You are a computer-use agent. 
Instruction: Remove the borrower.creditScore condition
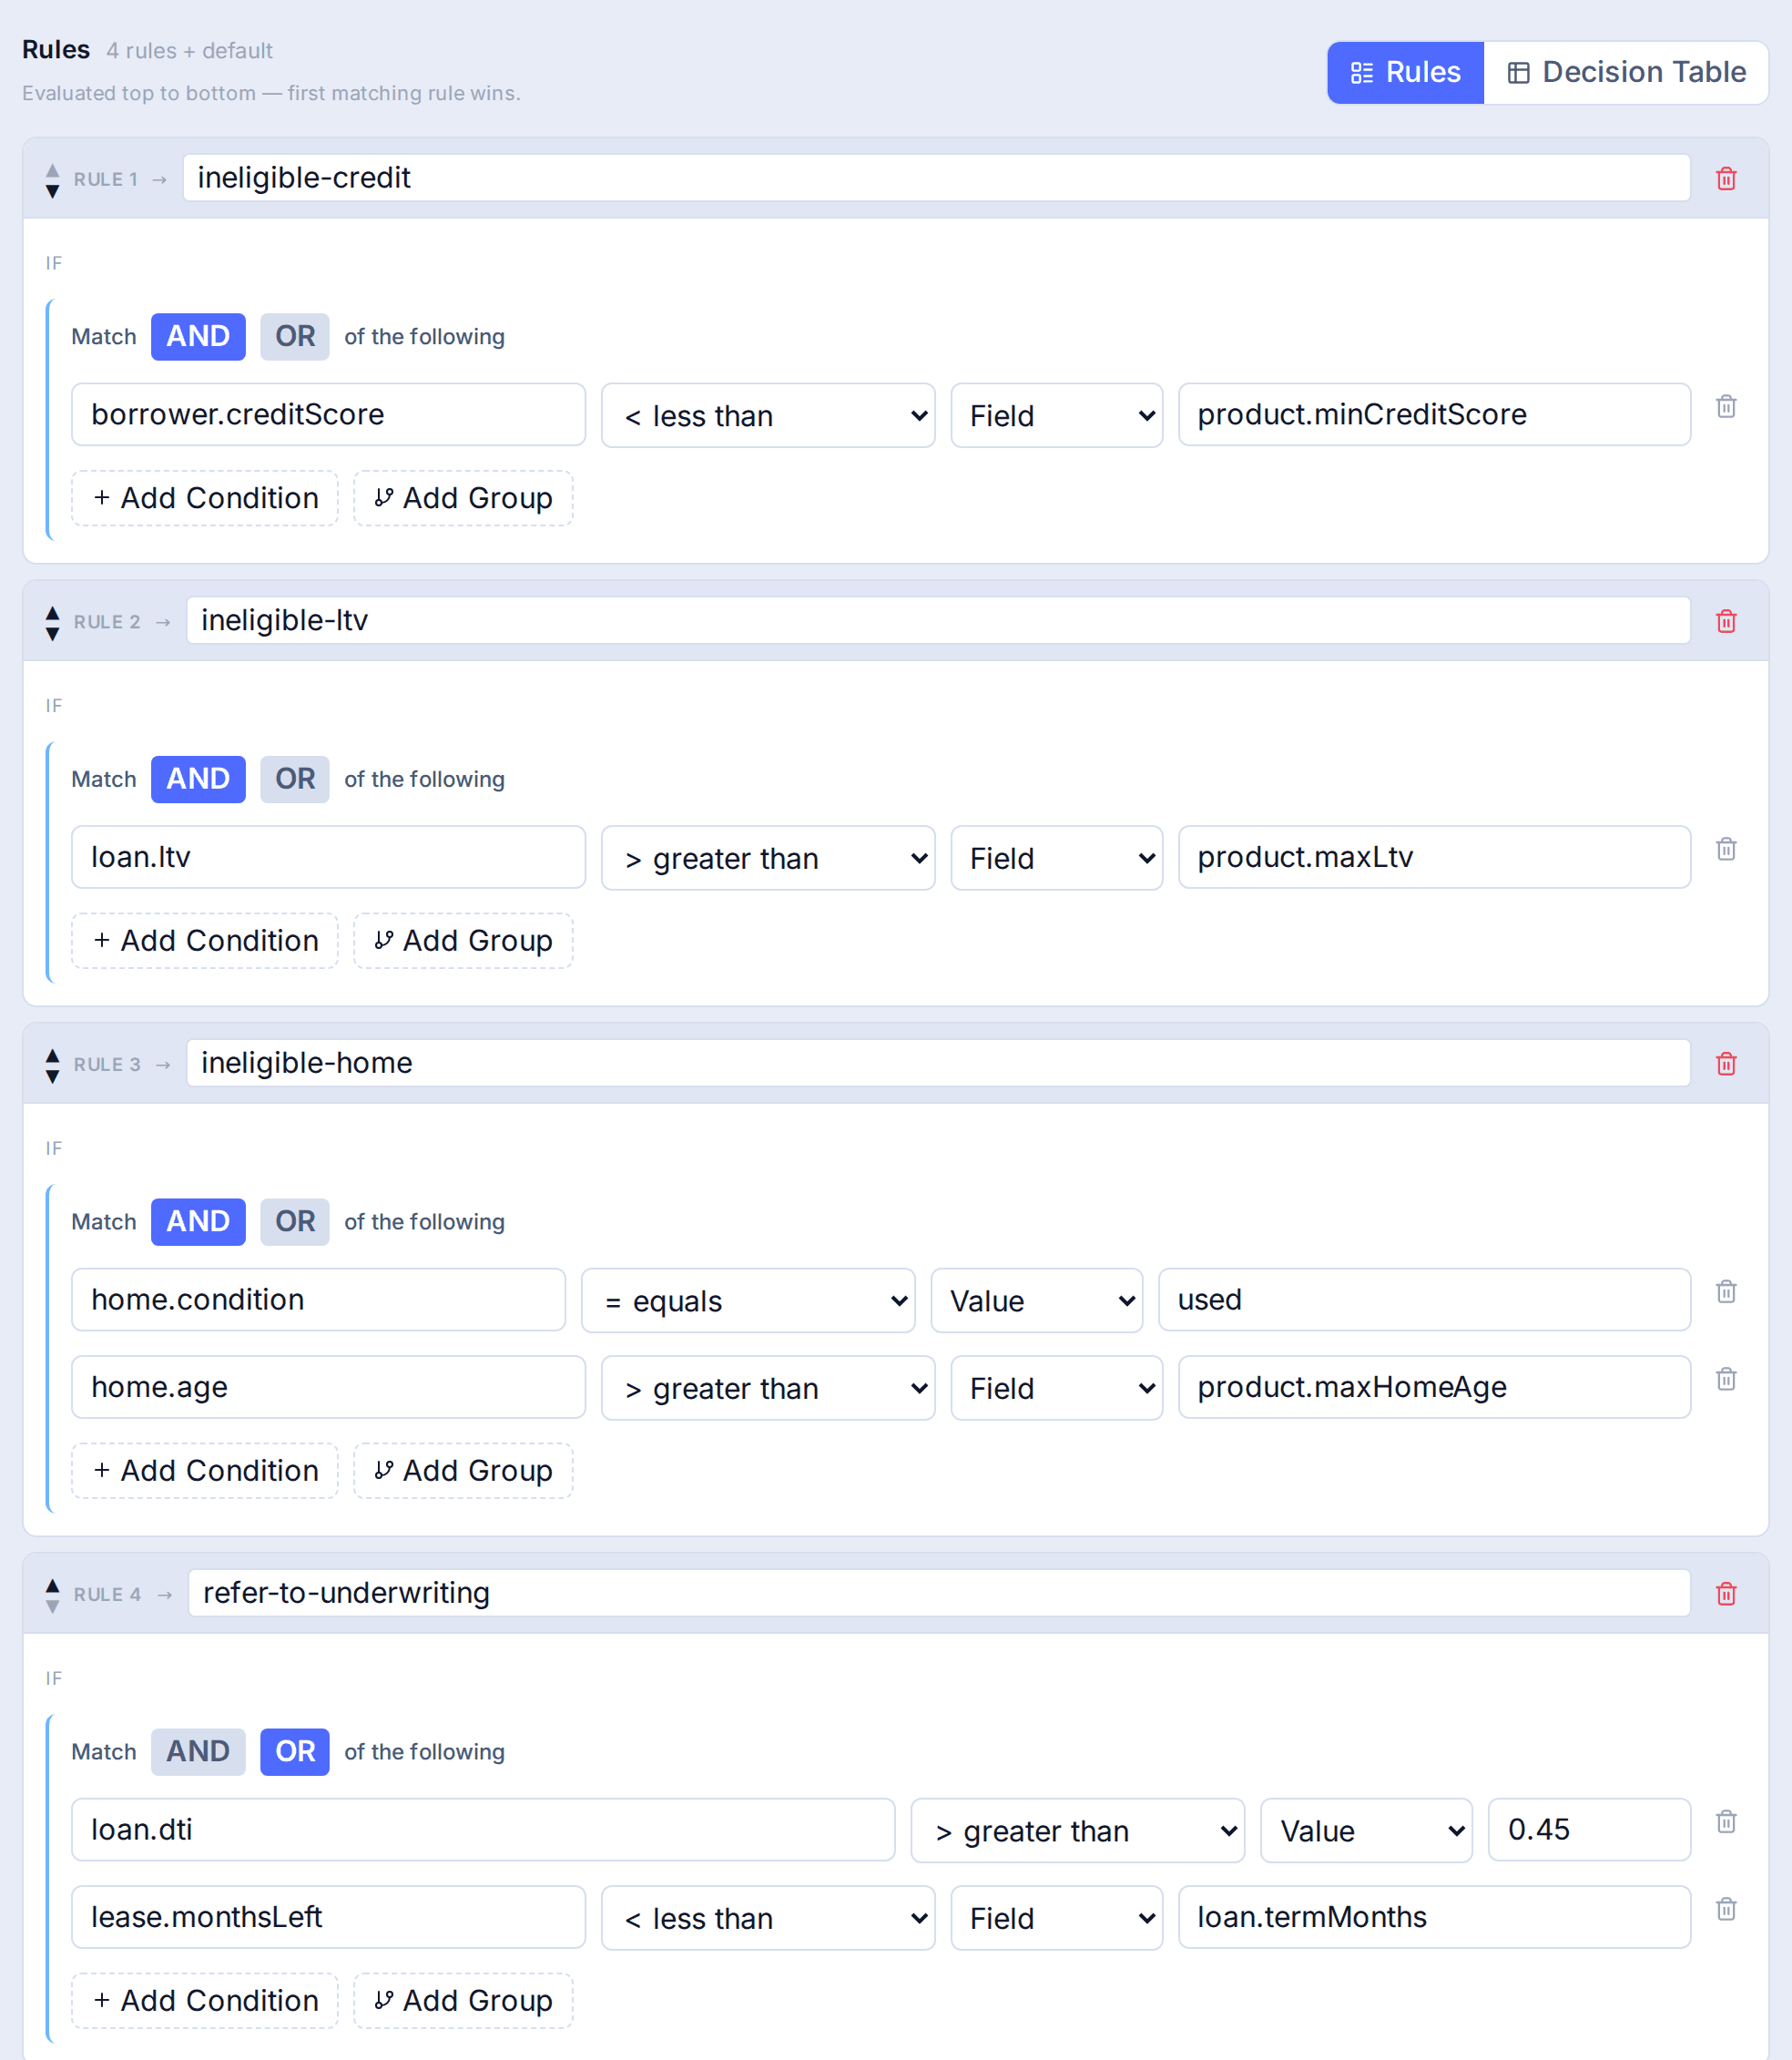click(x=1725, y=407)
